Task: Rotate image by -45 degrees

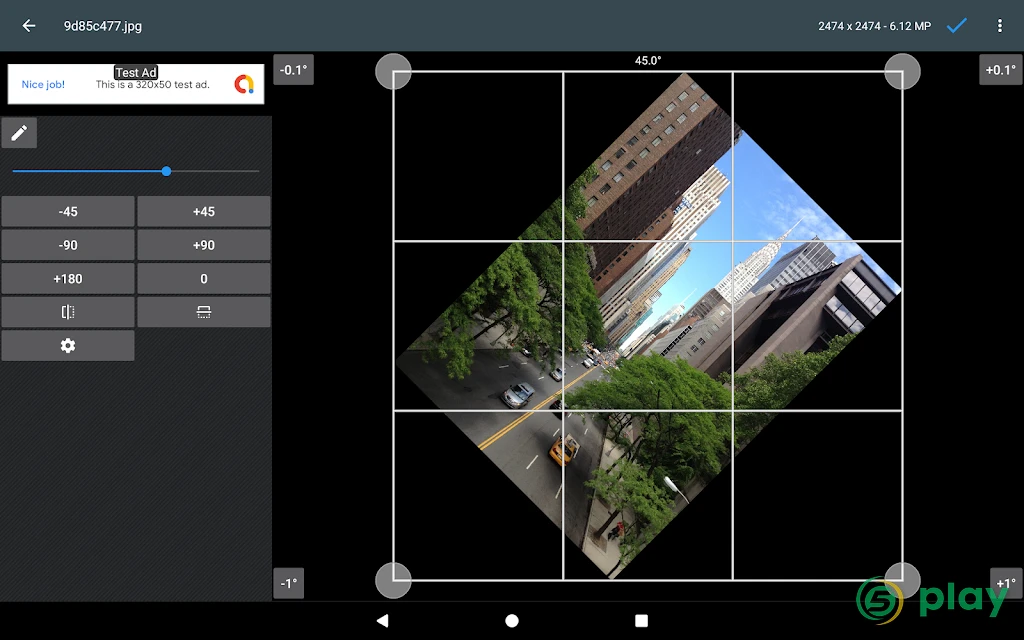Action: click(68, 212)
